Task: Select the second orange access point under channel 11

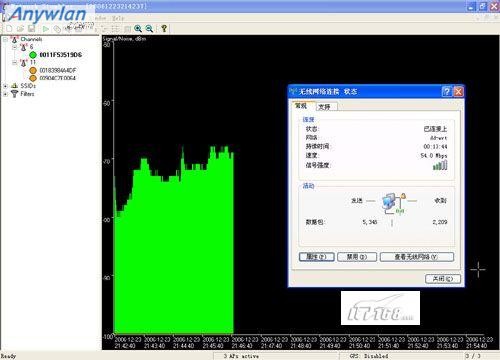Action: [53, 78]
